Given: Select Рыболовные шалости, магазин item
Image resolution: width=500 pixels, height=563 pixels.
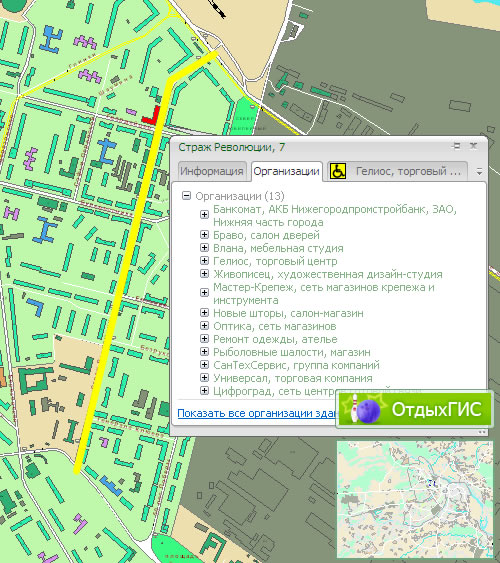Looking at the screenshot, I should (292, 352).
